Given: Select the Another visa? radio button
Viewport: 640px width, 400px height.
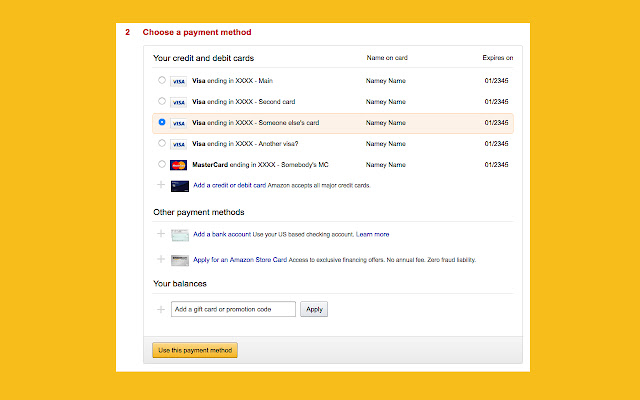Looking at the screenshot, I should 162,143.
